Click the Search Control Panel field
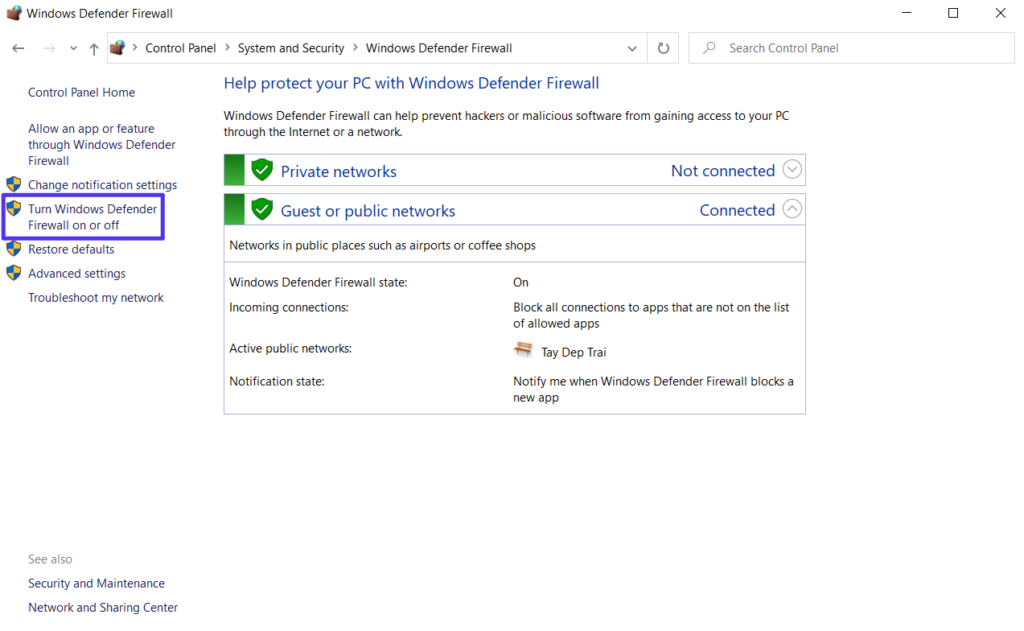 [850, 47]
